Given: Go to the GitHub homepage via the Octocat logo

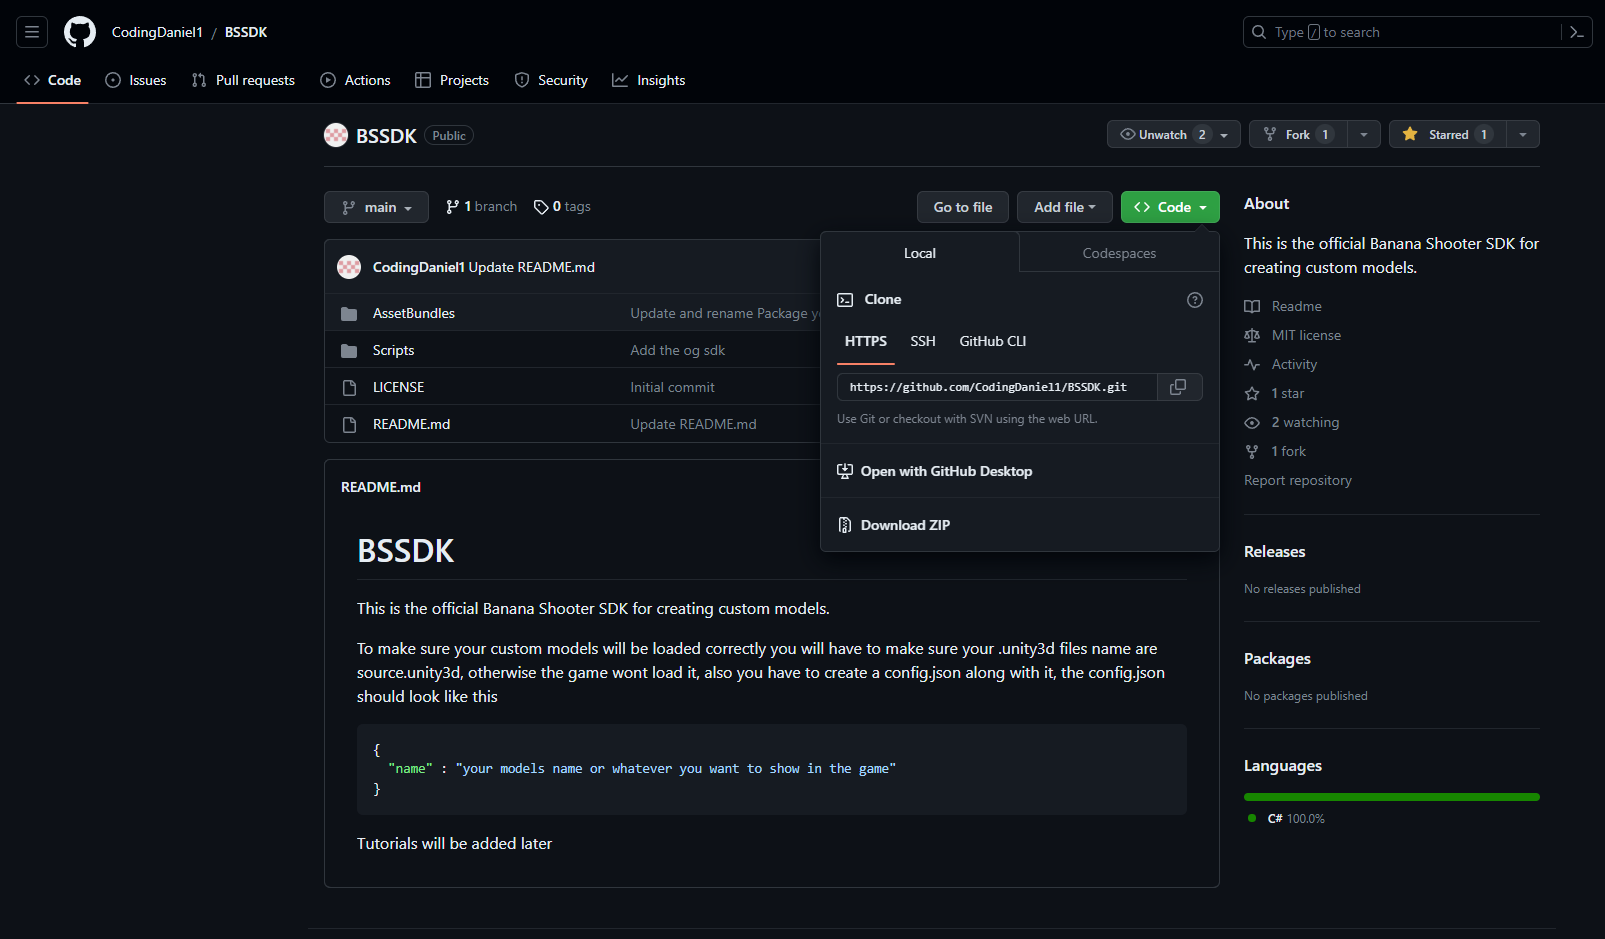Looking at the screenshot, I should [80, 32].
